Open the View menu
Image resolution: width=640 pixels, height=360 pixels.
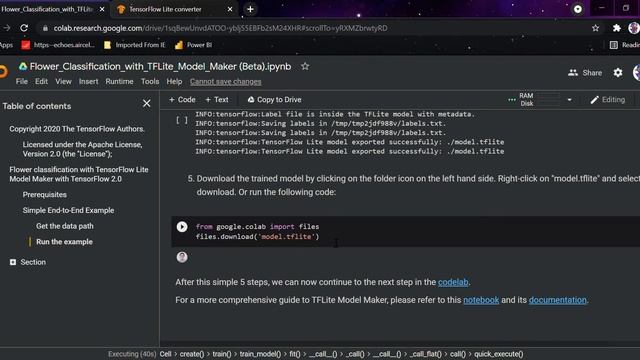pos(63,82)
